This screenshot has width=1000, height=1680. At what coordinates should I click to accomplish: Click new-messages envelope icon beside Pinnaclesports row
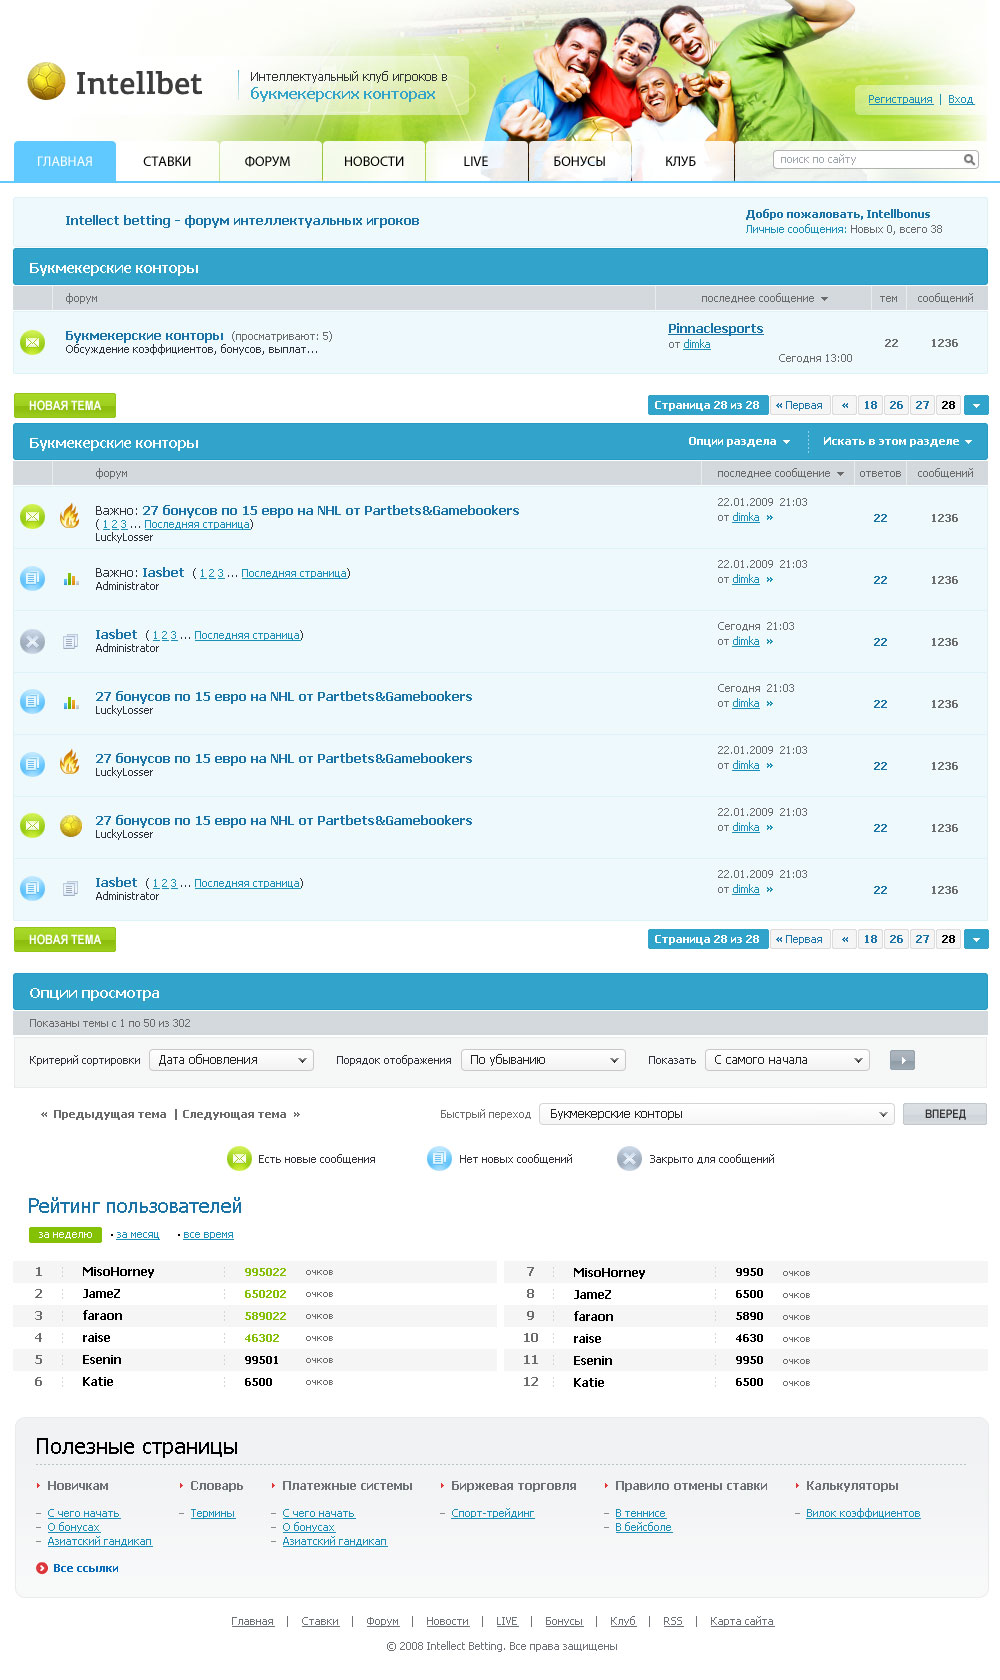33,343
